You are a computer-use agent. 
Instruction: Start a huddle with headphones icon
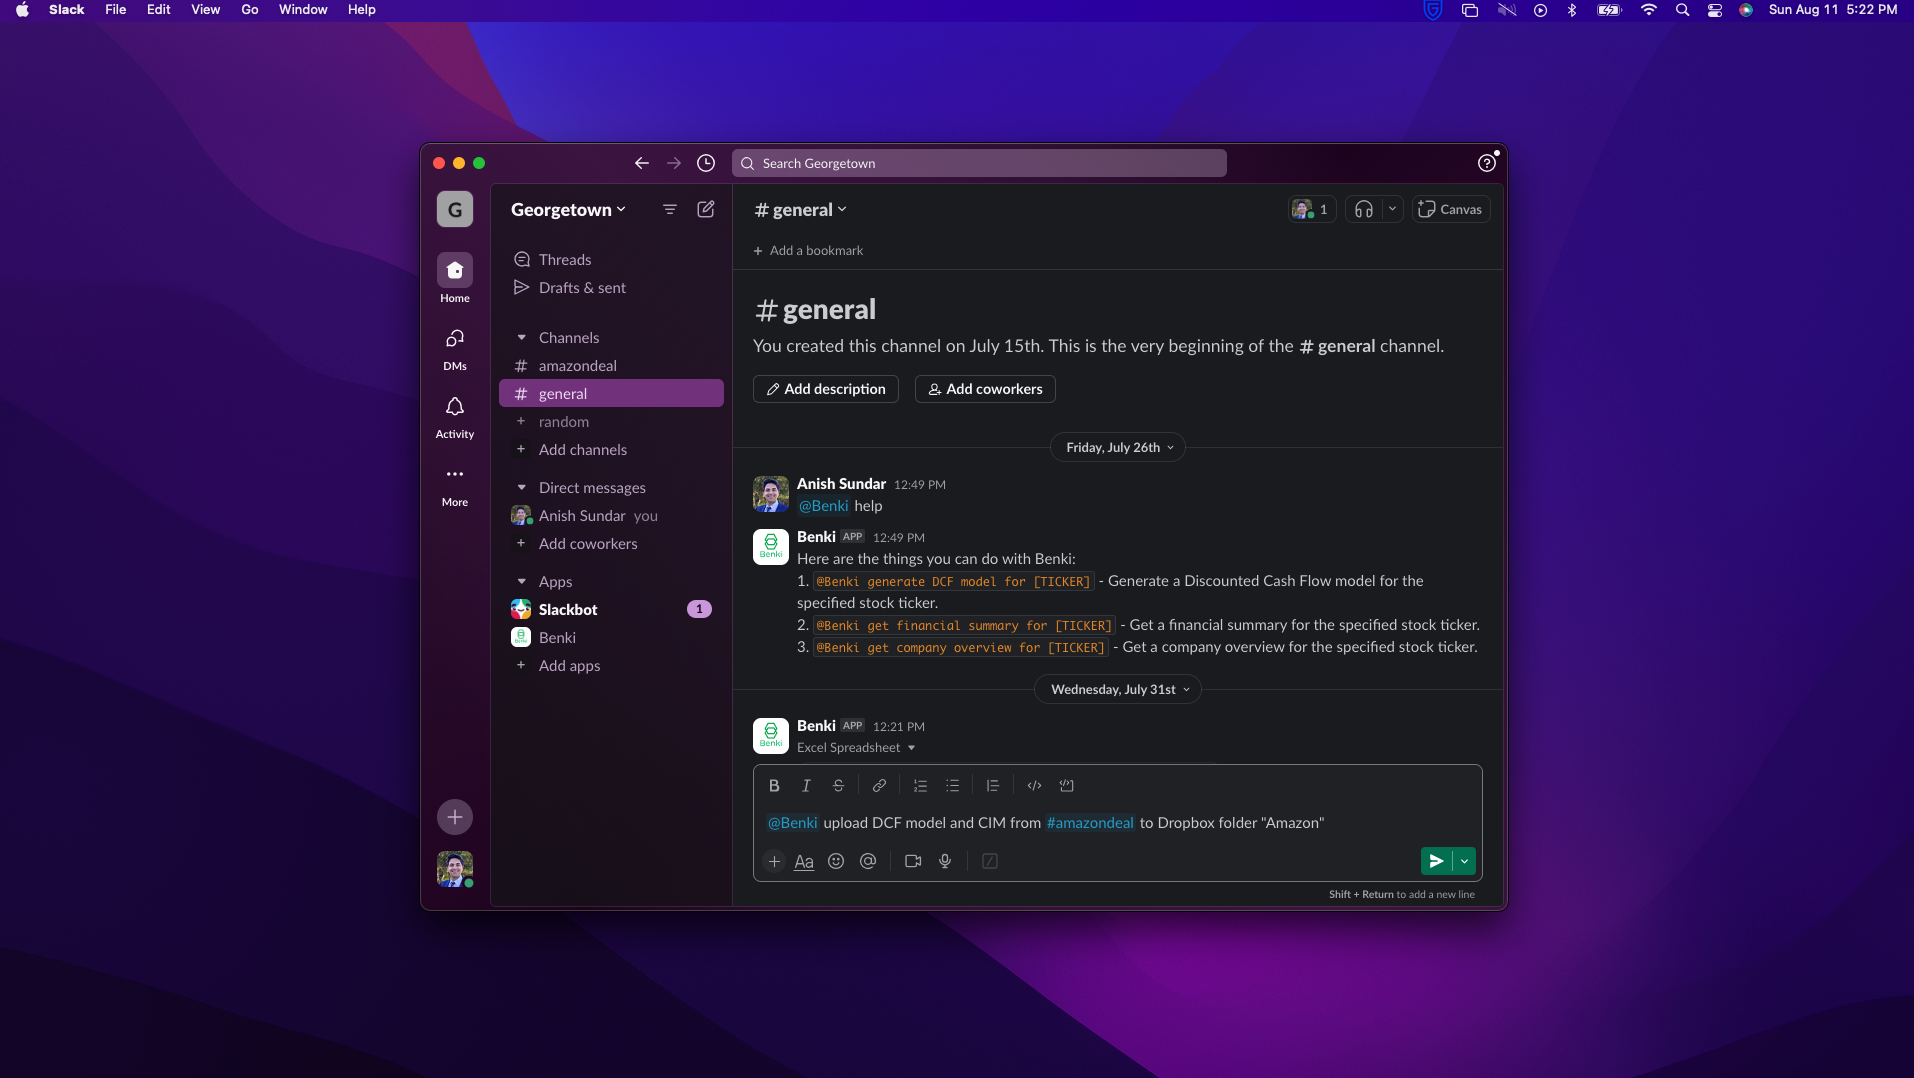(1364, 209)
